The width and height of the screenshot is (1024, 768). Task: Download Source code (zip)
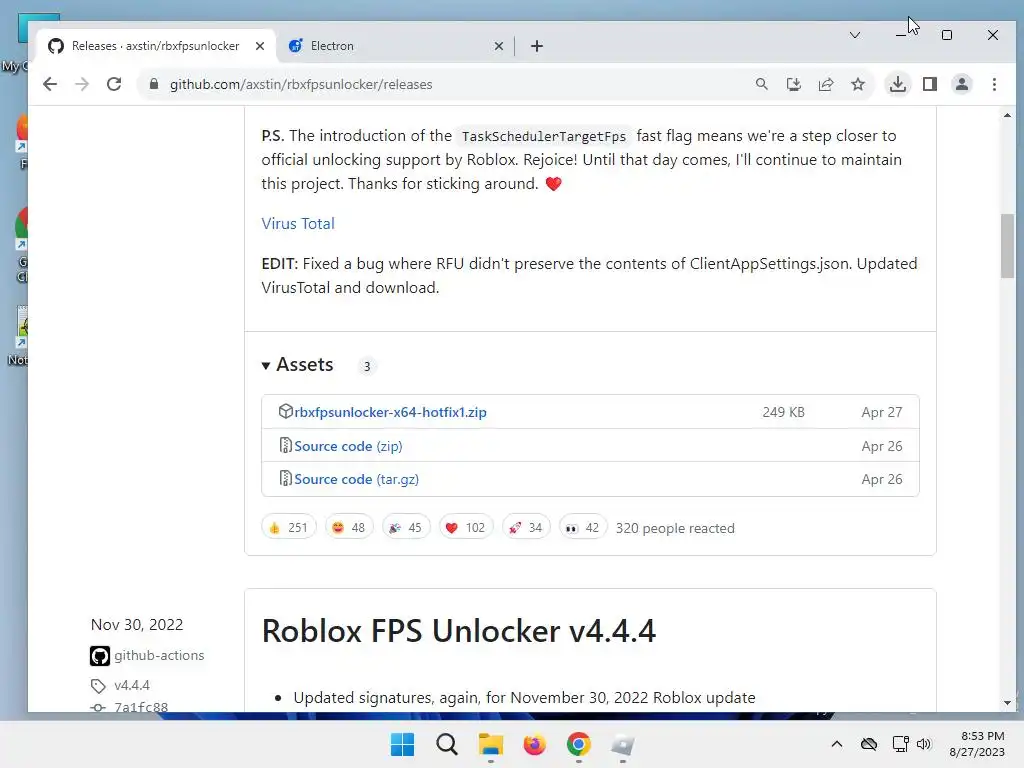pos(348,446)
